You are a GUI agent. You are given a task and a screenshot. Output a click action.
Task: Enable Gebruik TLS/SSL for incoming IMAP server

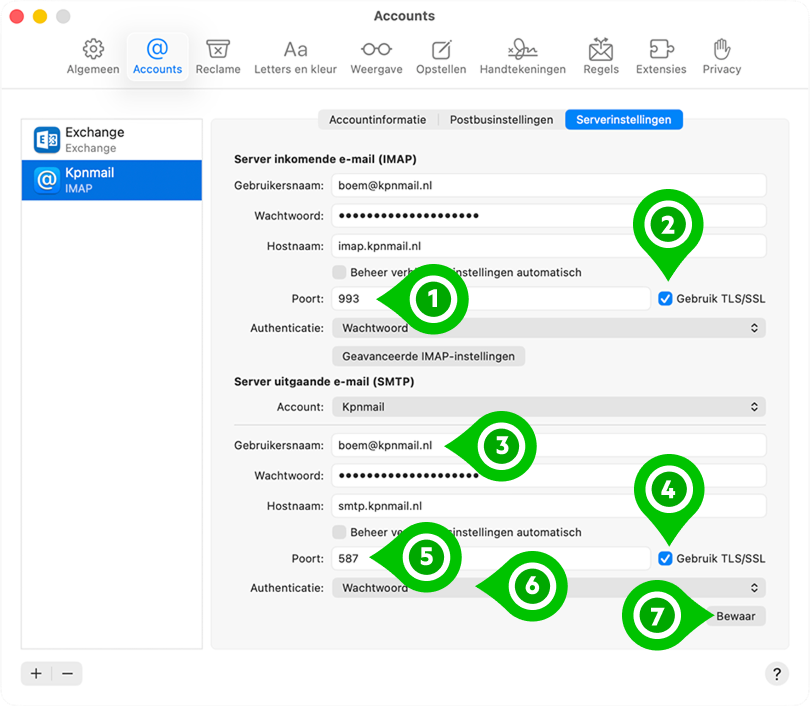(x=666, y=297)
